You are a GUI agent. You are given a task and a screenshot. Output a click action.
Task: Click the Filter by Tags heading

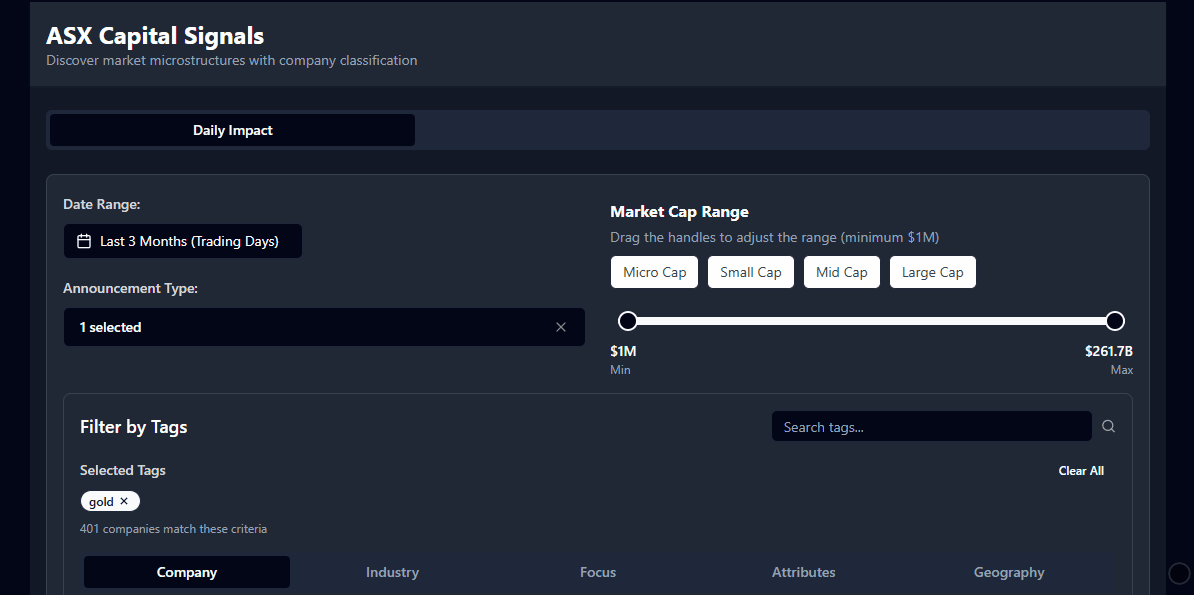[133, 427]
